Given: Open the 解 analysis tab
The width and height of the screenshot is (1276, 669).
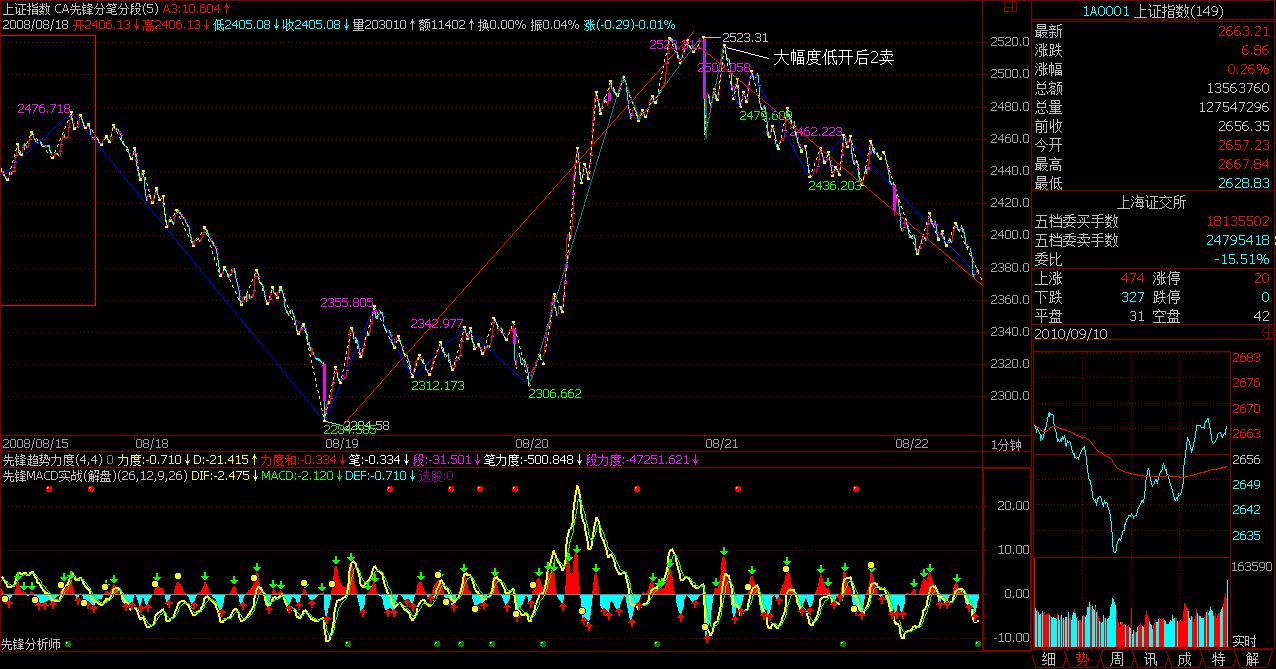Looking at the screenshot, I should click(x=1252, y=659).
